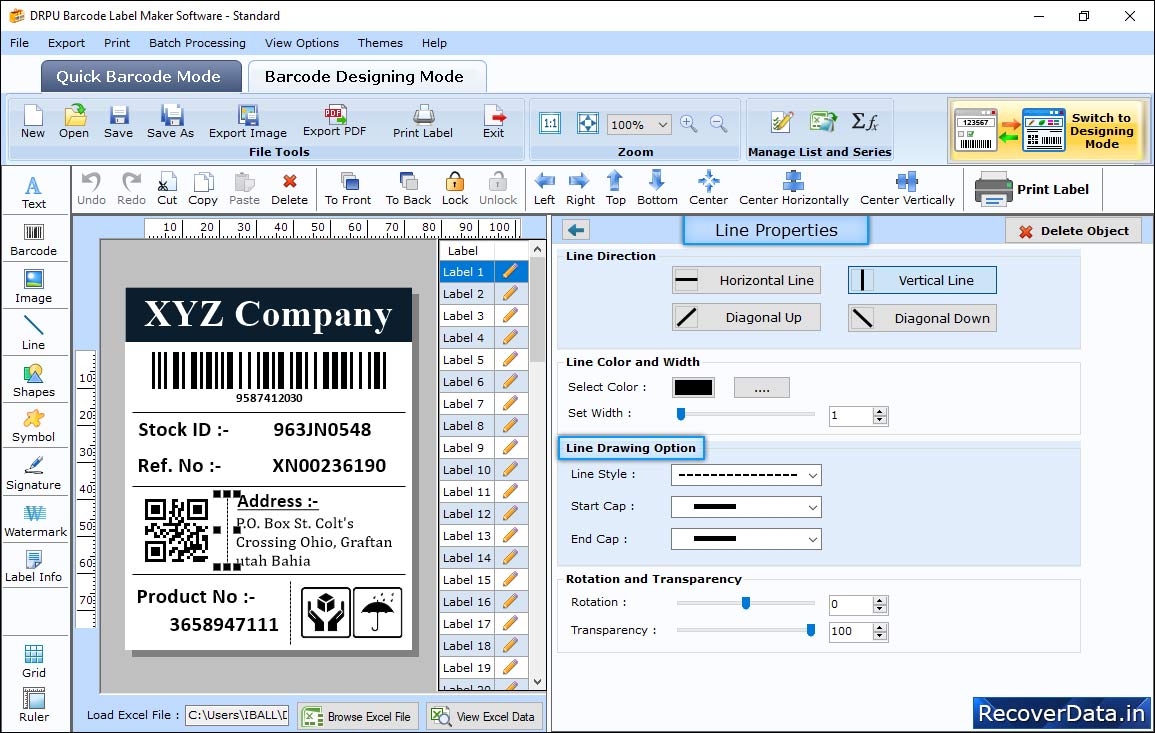Select Diagonal Up direction
1155x733 pixels.
pos(746,318)
